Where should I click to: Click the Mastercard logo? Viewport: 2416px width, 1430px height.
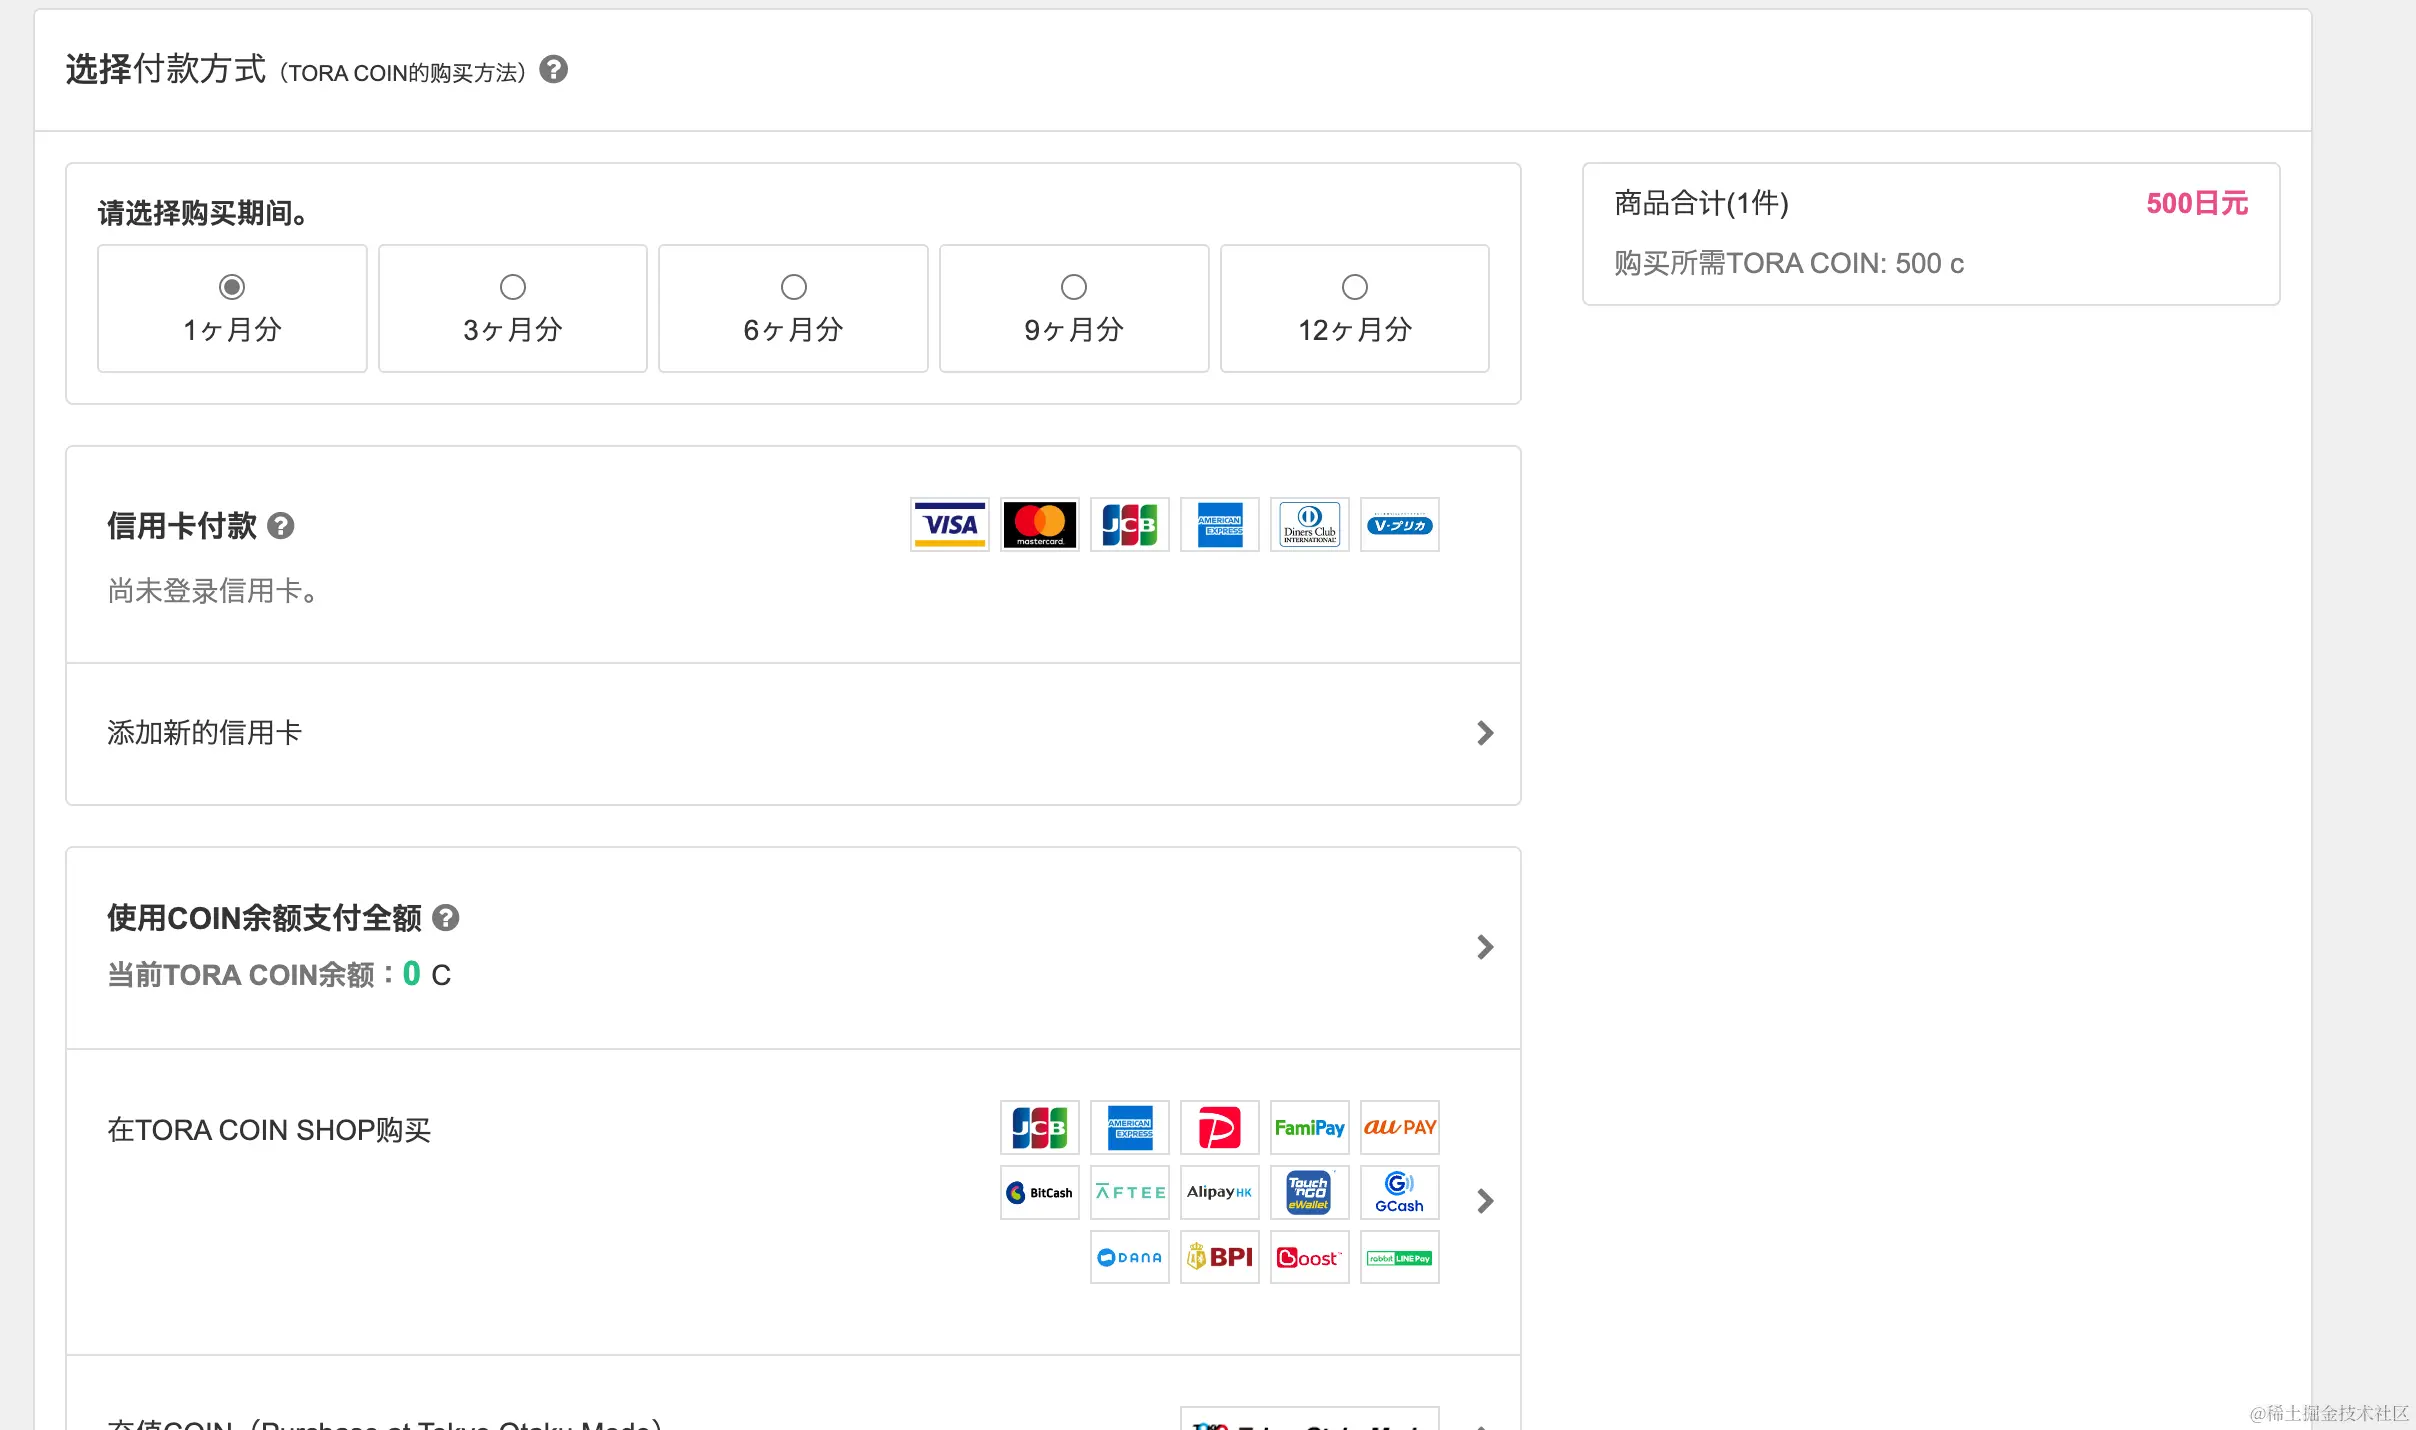tap(1039, 525)
